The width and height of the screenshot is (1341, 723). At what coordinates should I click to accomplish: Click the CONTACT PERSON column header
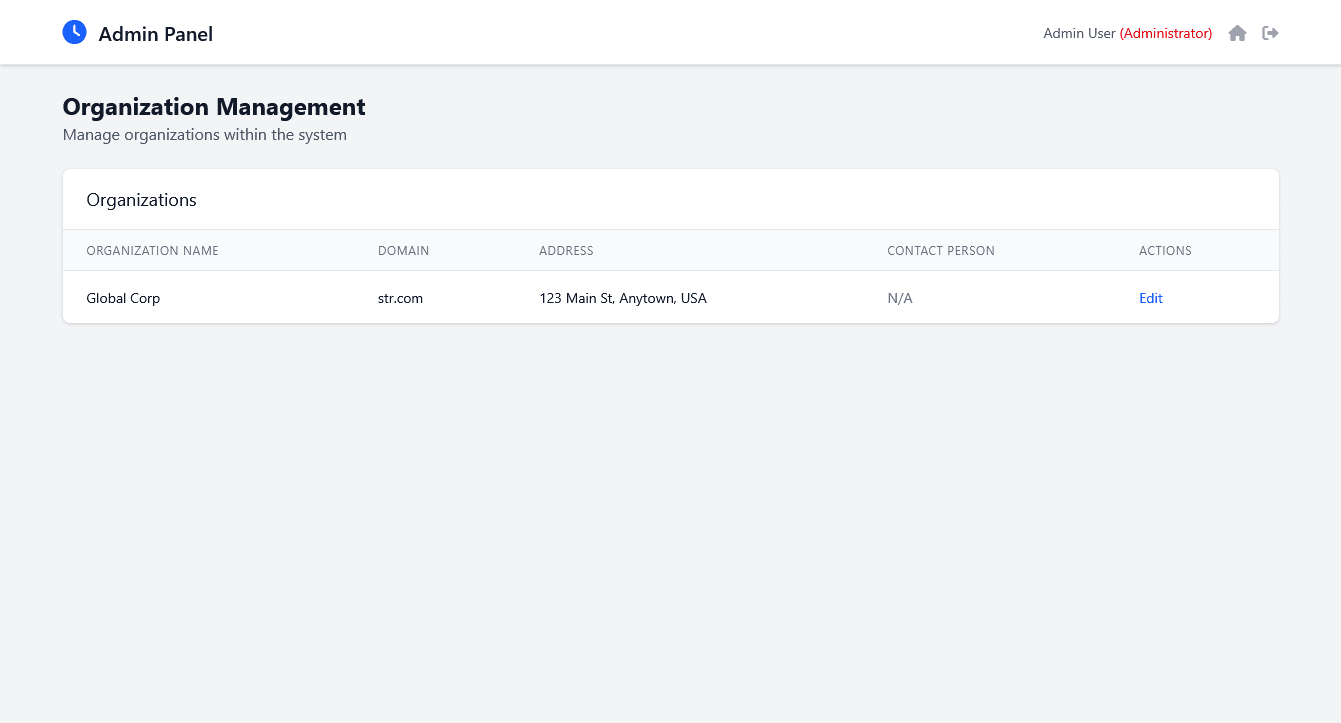point(940,250)
